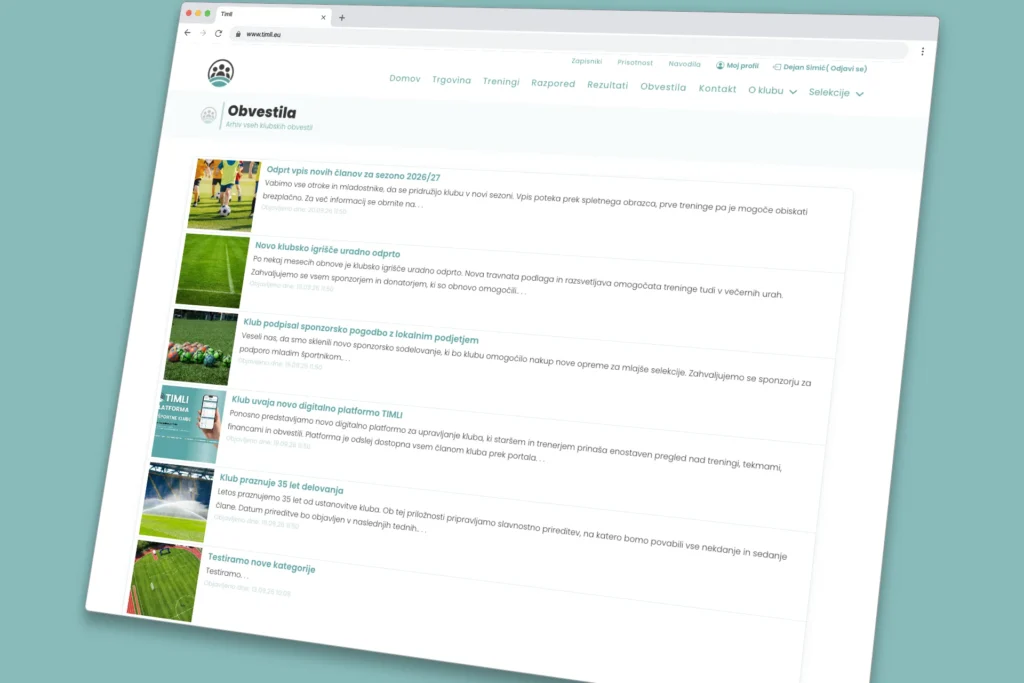Click the TIMLI platform phone thumbnail
Image resolution: width=1024 pixels, height=683 pixels.
pyautogui.click(x=189, y=424)
